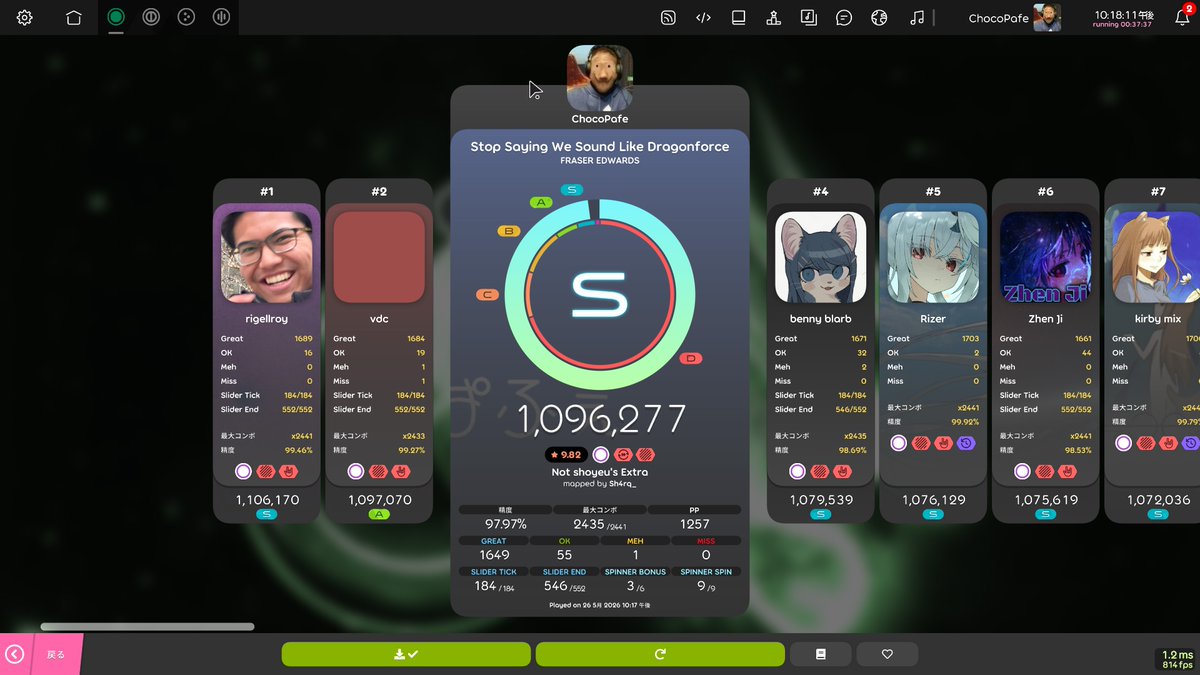Click the artist name FRASER EDWARDS
Image resolution: width=1200 pixels, height=675 pixels.
(600, 161)
